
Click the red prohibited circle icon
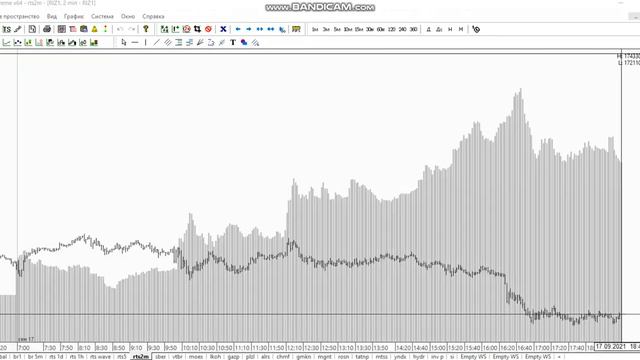208,29
